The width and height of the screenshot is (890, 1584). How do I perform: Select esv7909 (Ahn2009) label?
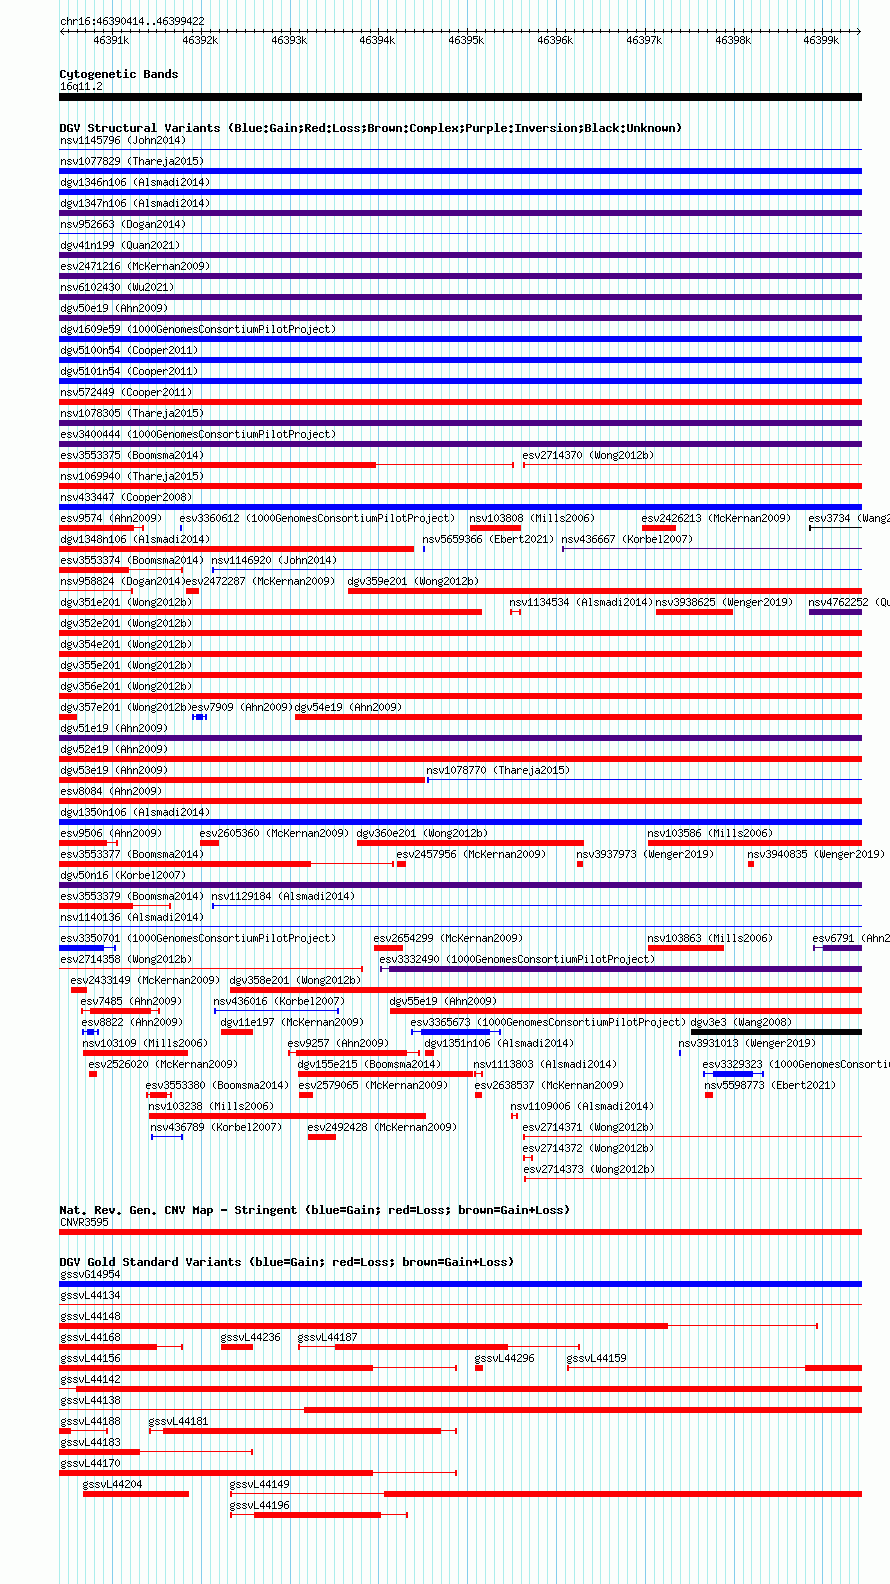coord(242,707)
